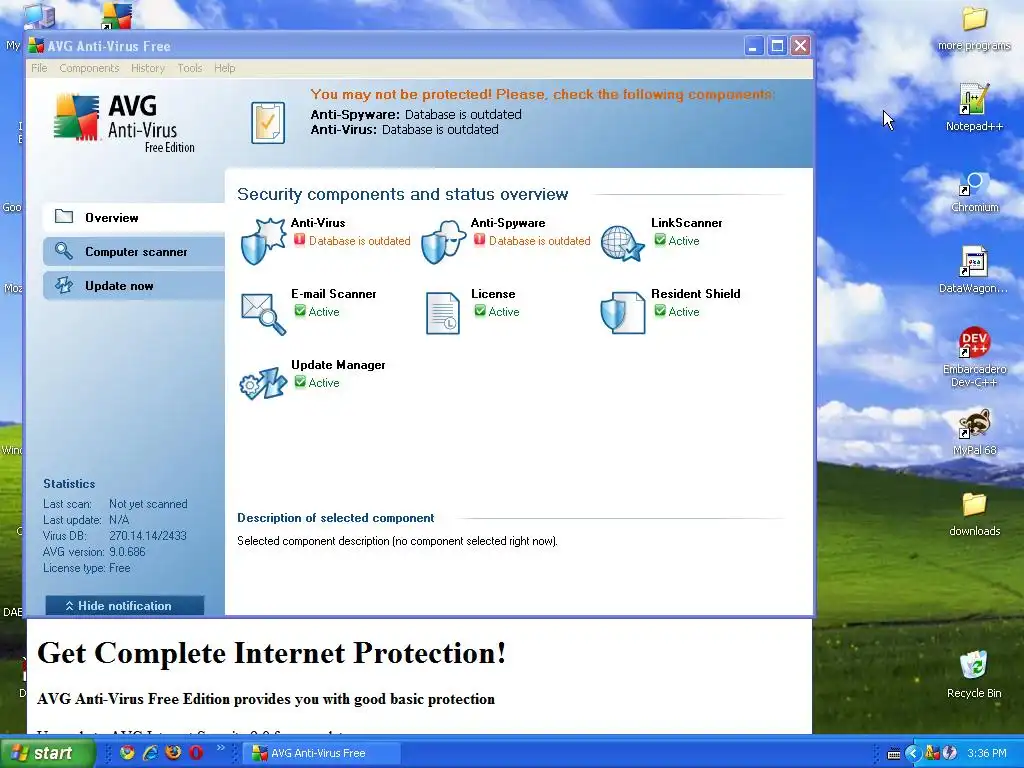Viewport: 1024px width, 768px height.
Task: Open the DataWagon desktop shortcut
Action: (x=973, y=270)
